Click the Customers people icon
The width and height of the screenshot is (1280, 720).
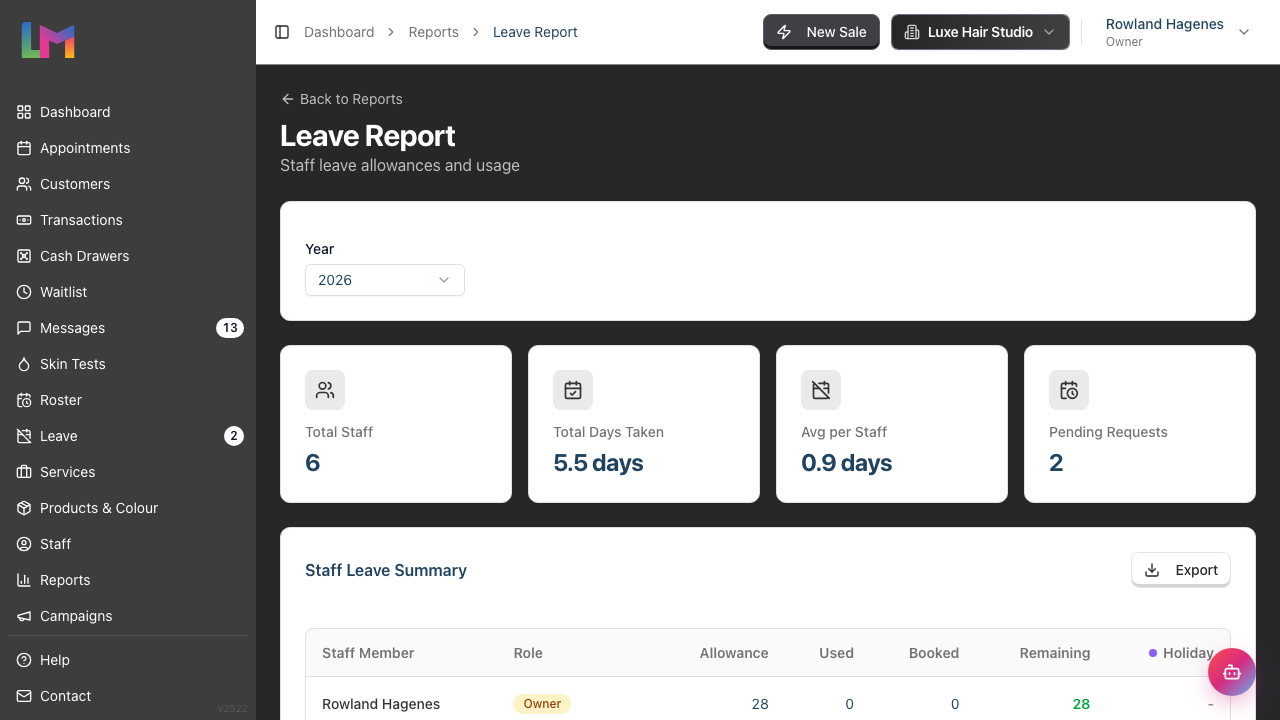pyautogui.click(x=24, y=184)
